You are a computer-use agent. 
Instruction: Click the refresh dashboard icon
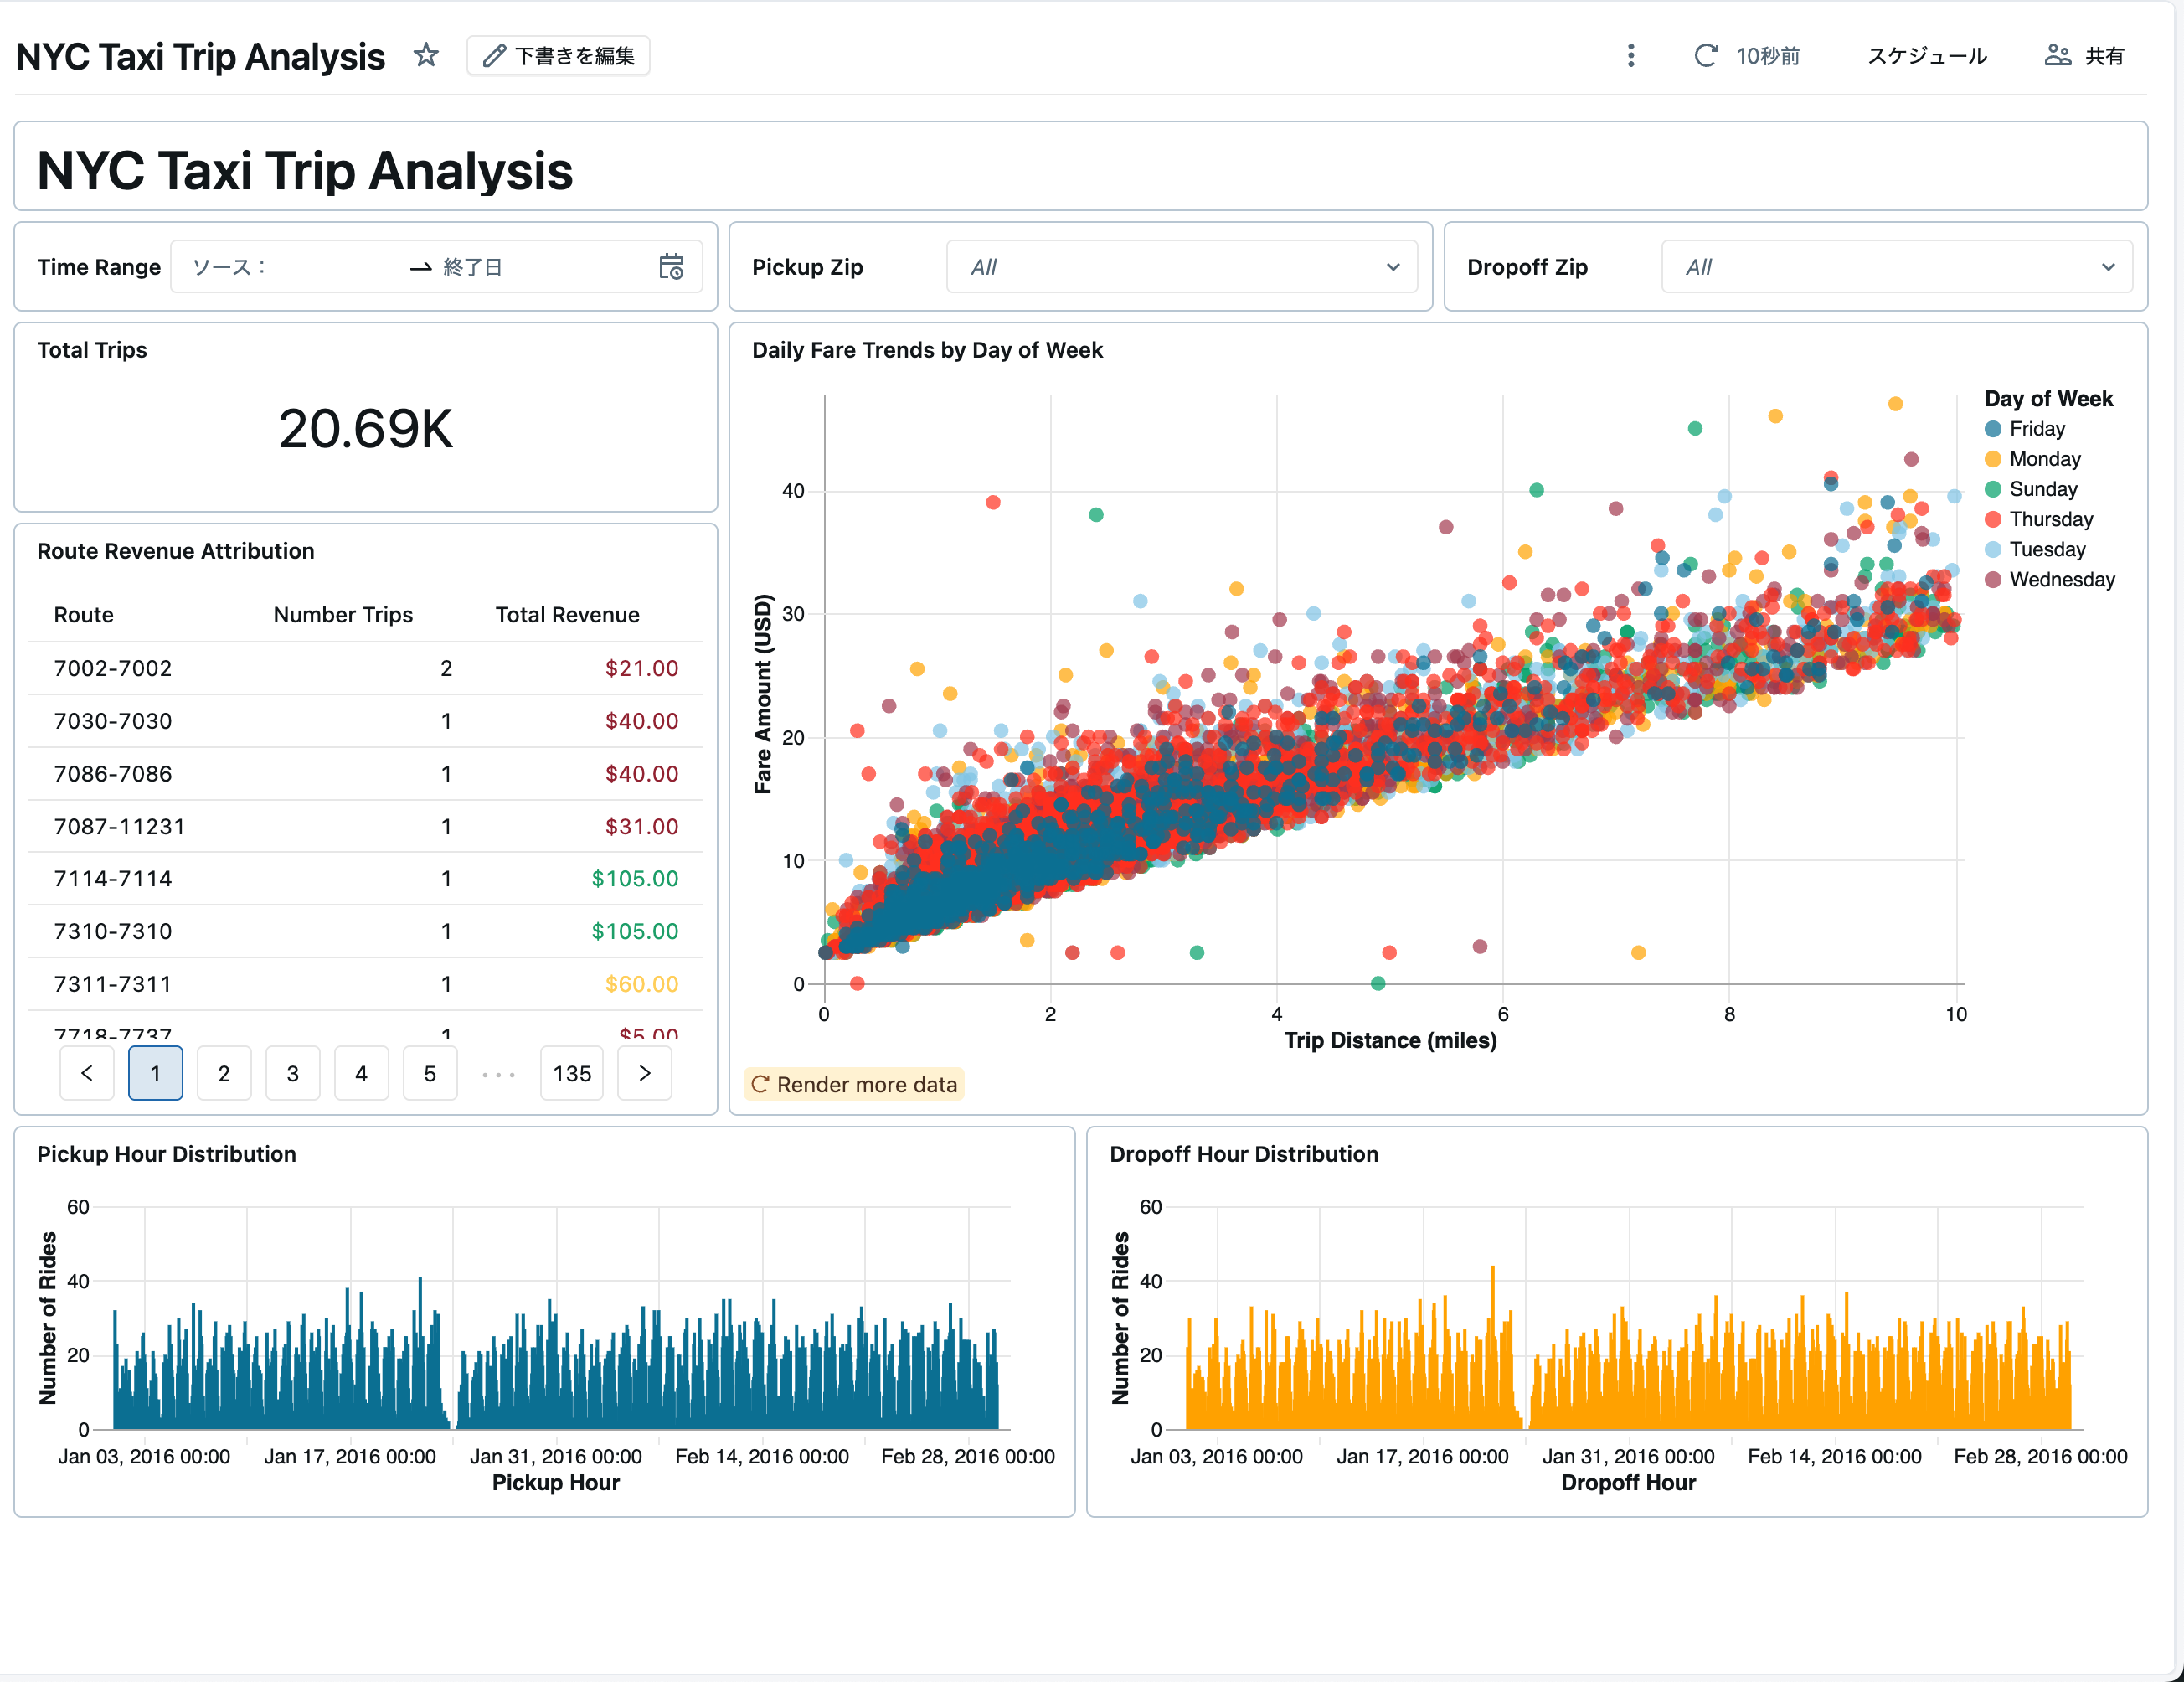1705,56
